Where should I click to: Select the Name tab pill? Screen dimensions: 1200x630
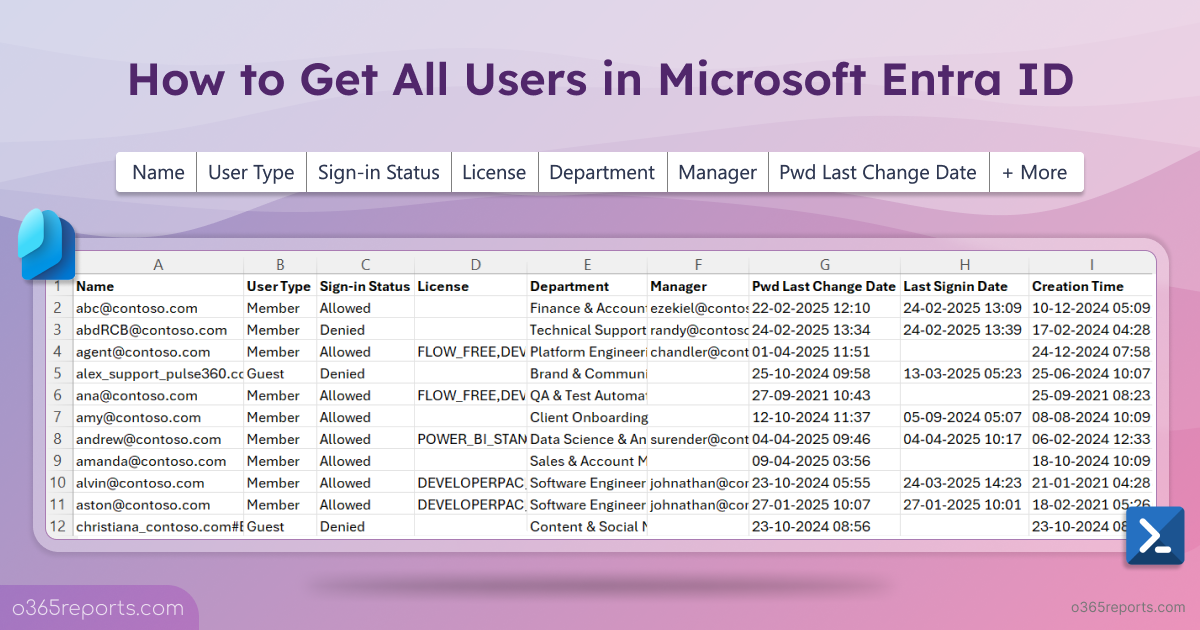coord(158,172)
